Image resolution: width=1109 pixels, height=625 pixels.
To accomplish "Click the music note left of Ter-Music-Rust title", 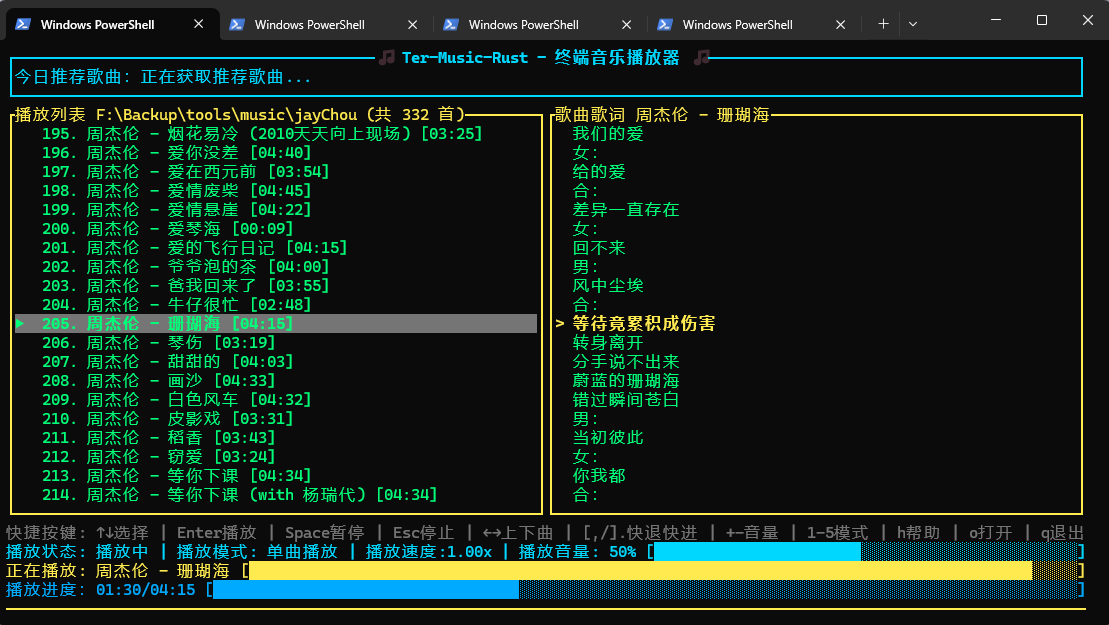I will pyautogui.click(x=387, y=57).
